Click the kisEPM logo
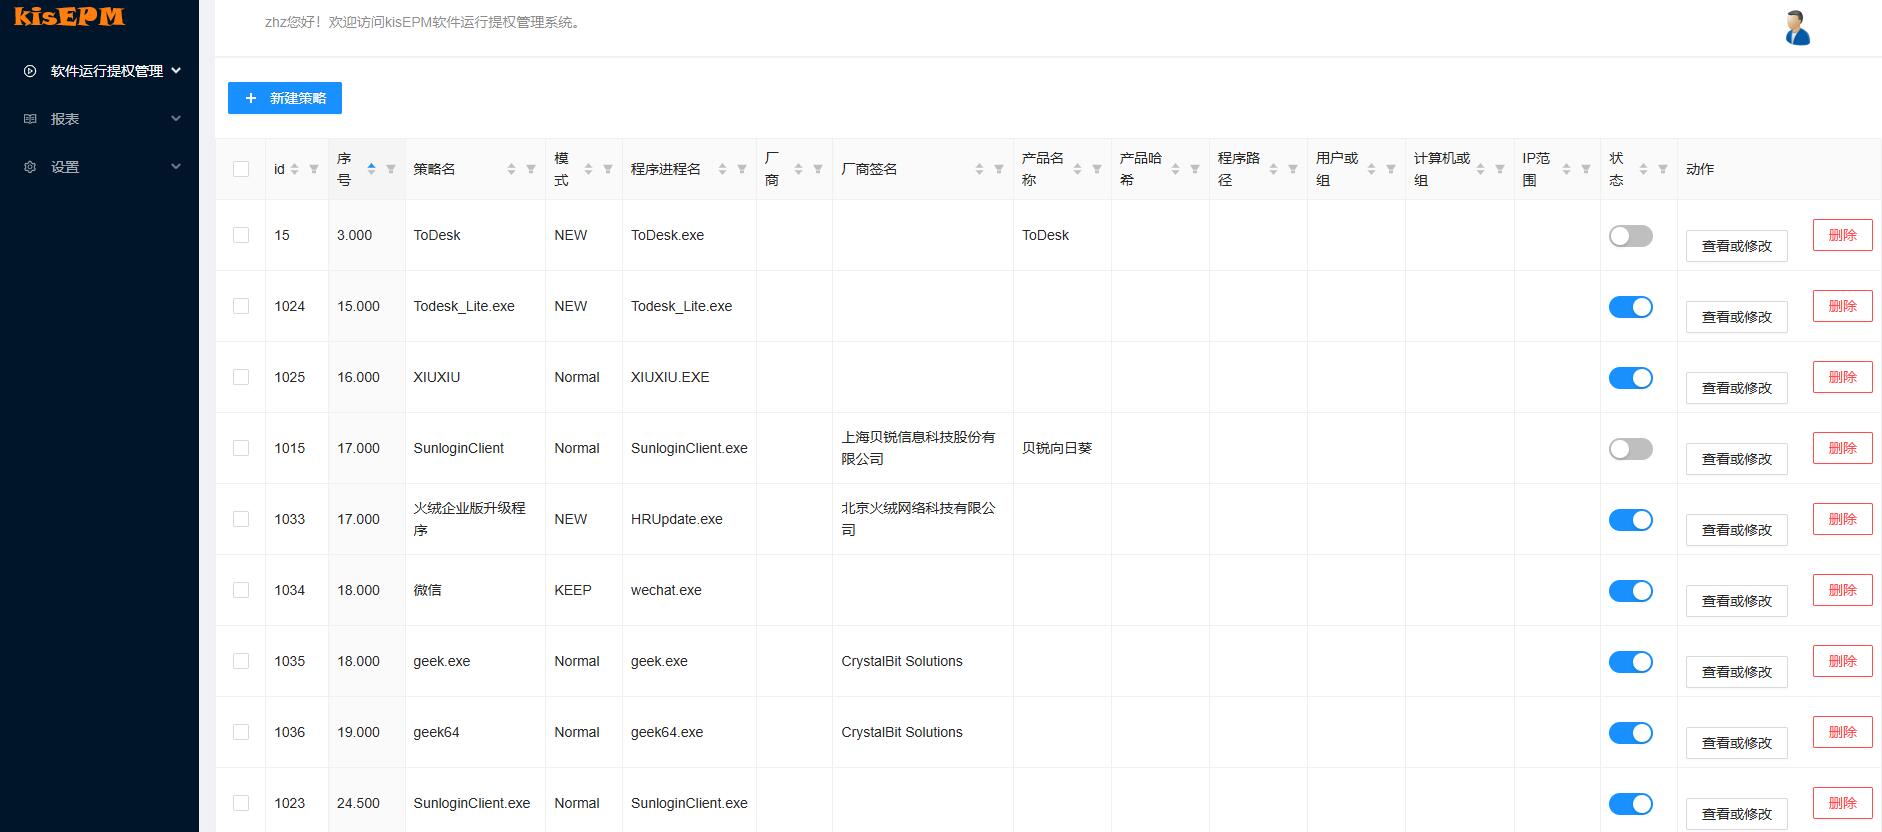The height and width of the screenshot is (832, 1882). tap(69, 16)
